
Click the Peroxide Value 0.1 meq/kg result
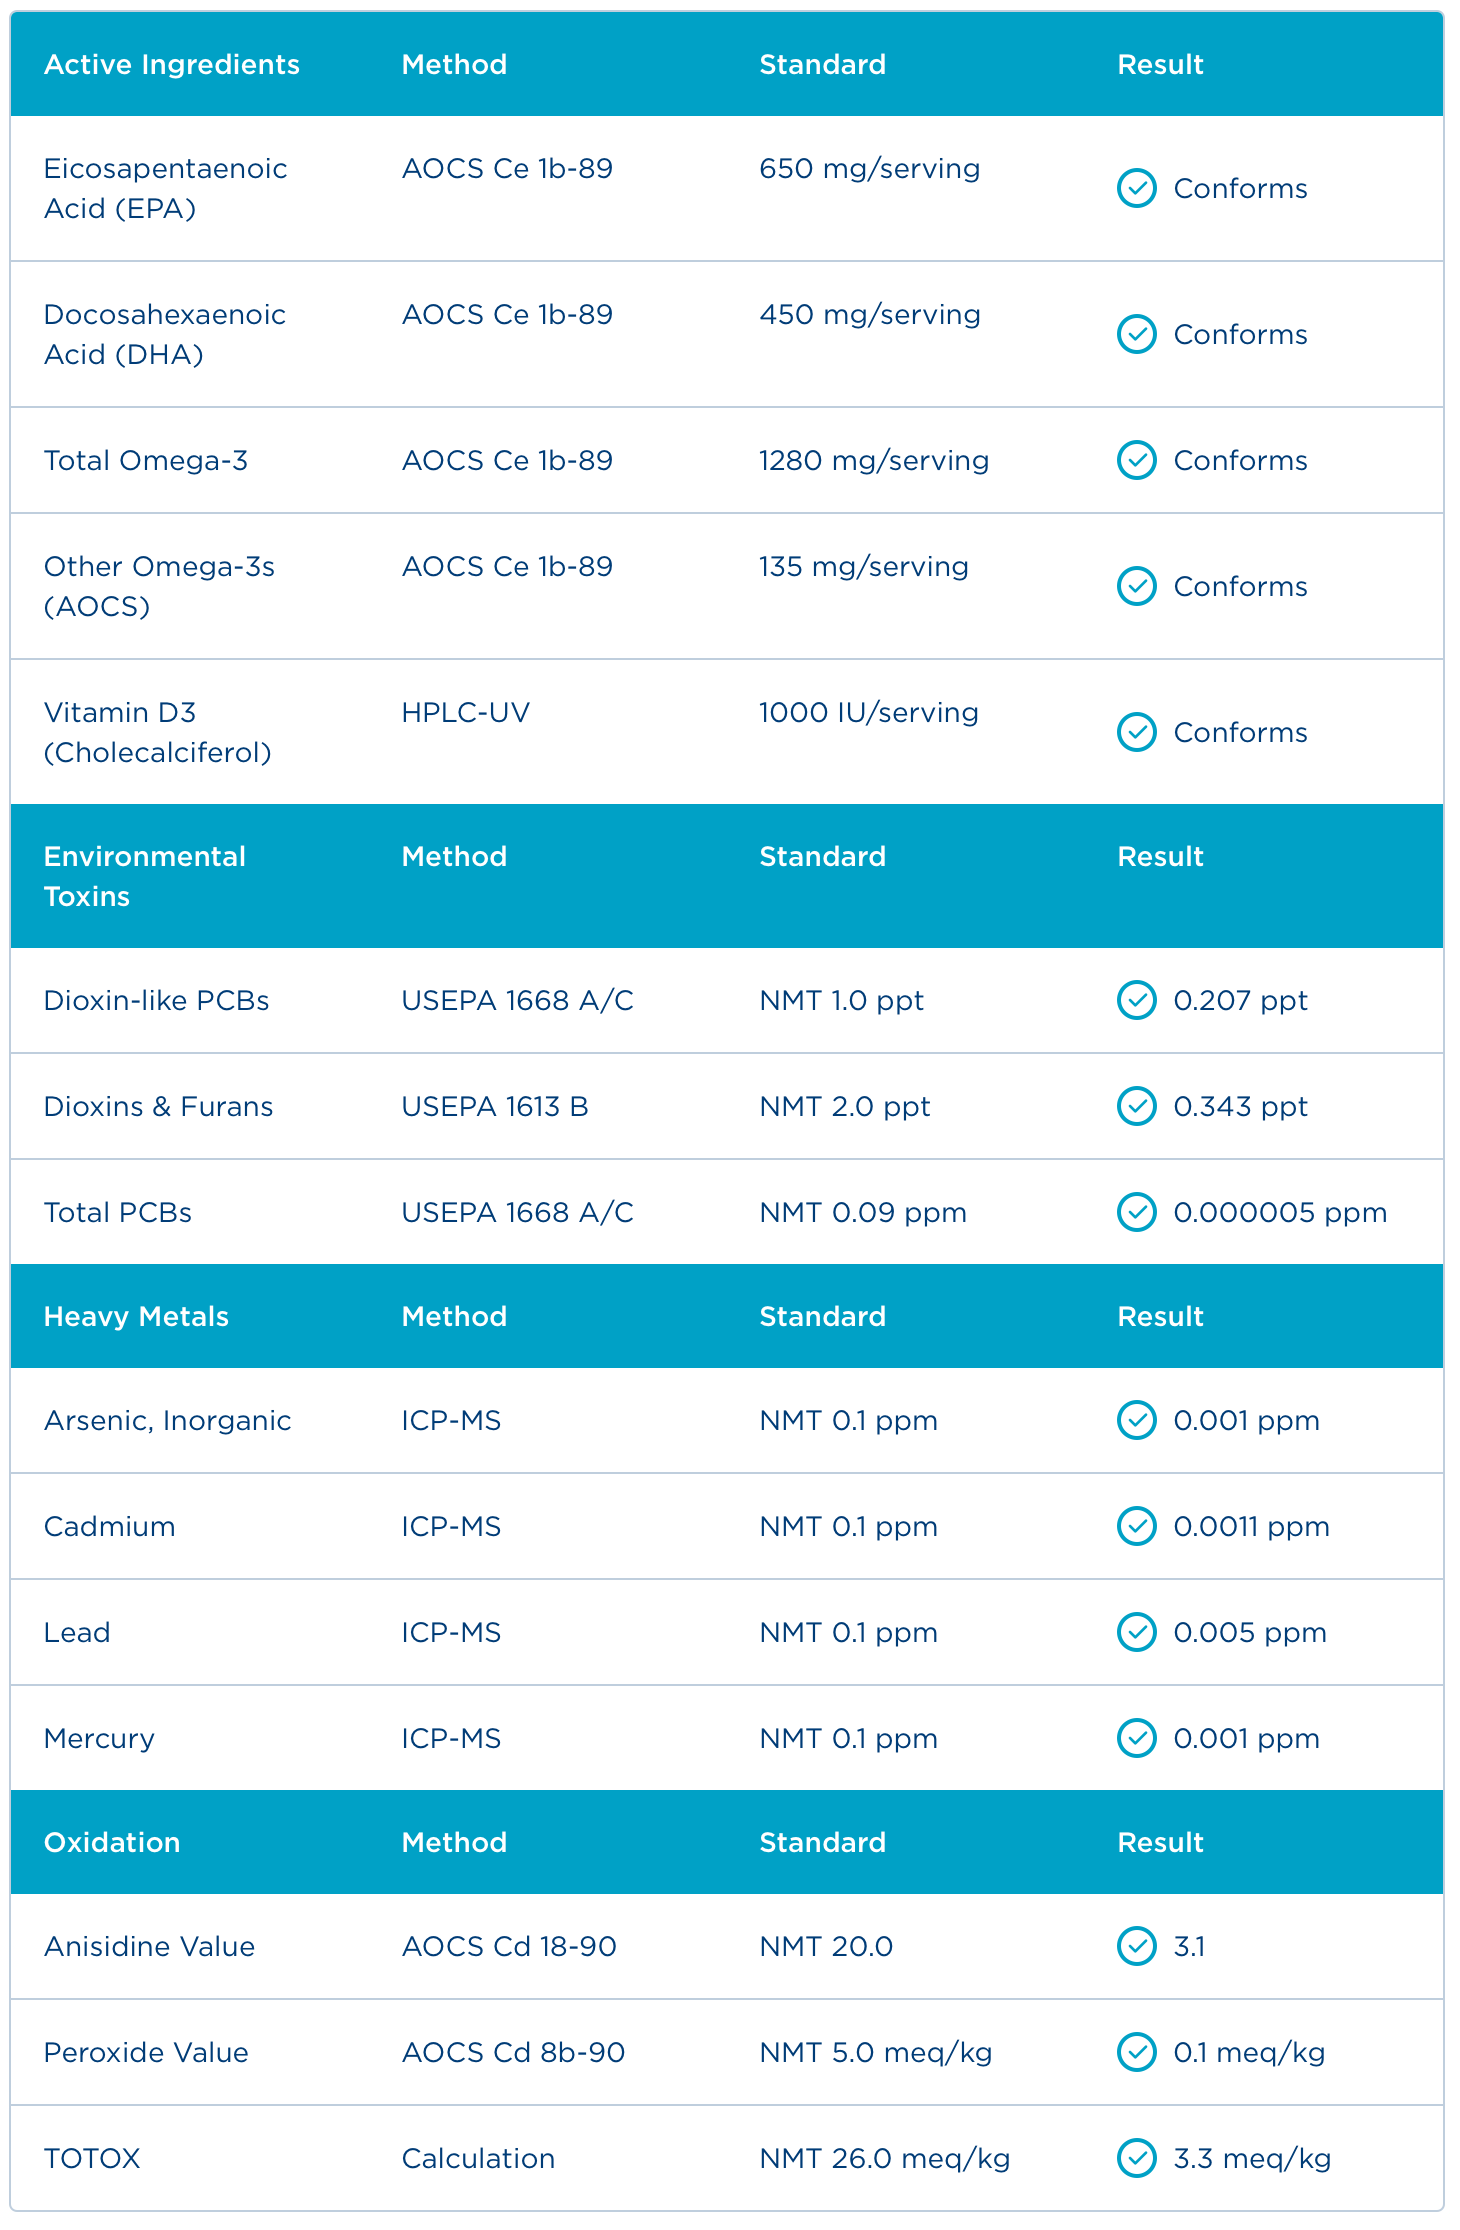[x=1248, y=2052]
